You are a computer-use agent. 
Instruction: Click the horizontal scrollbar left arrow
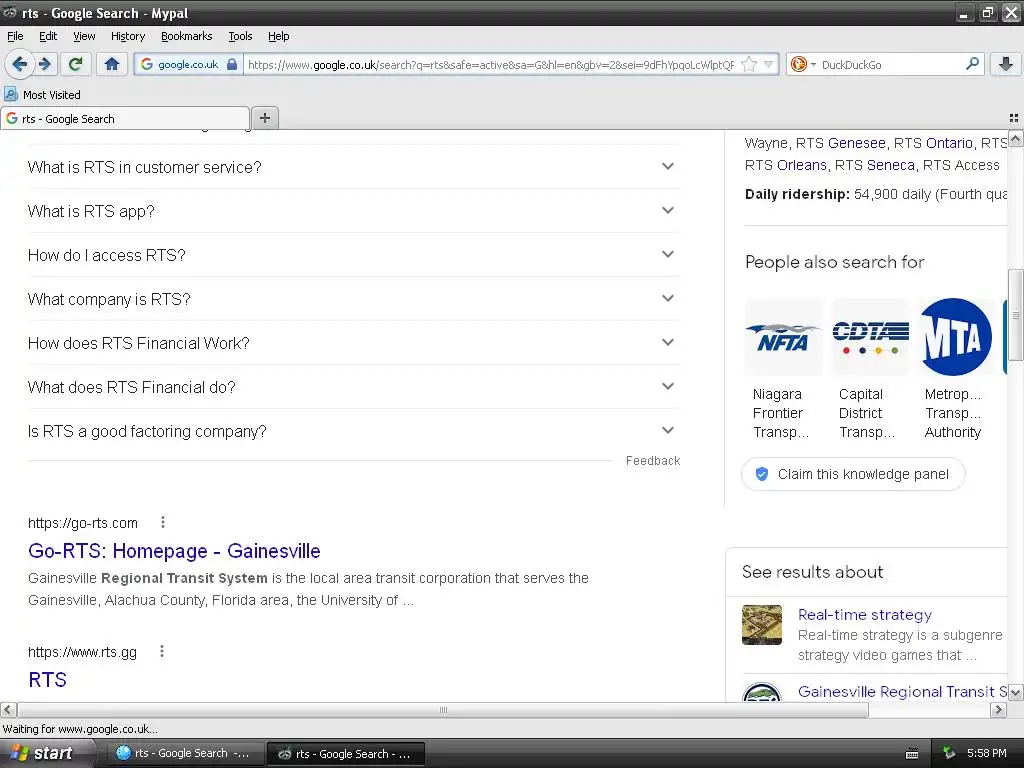[8, 710]
